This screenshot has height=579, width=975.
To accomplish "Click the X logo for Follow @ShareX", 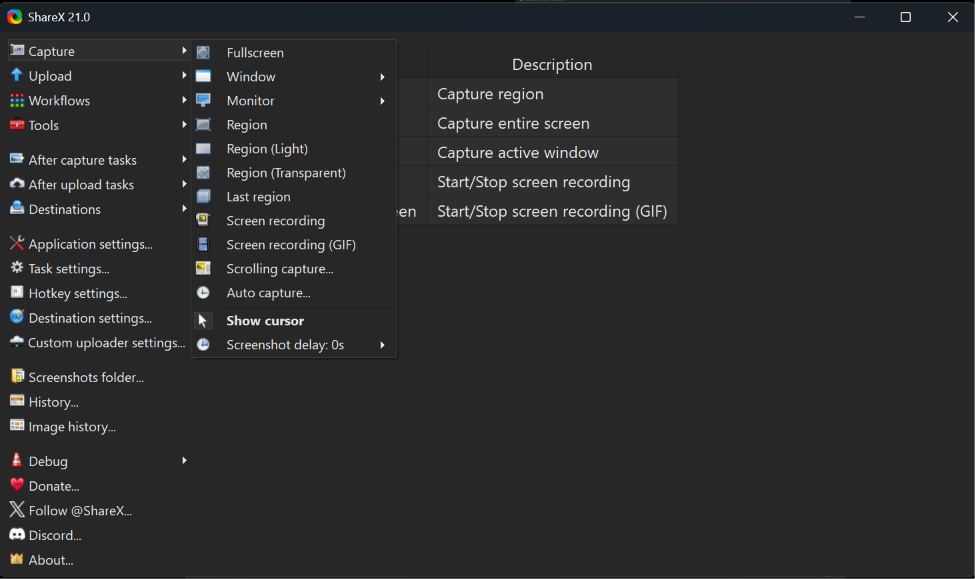I will [x=17, y=510].
